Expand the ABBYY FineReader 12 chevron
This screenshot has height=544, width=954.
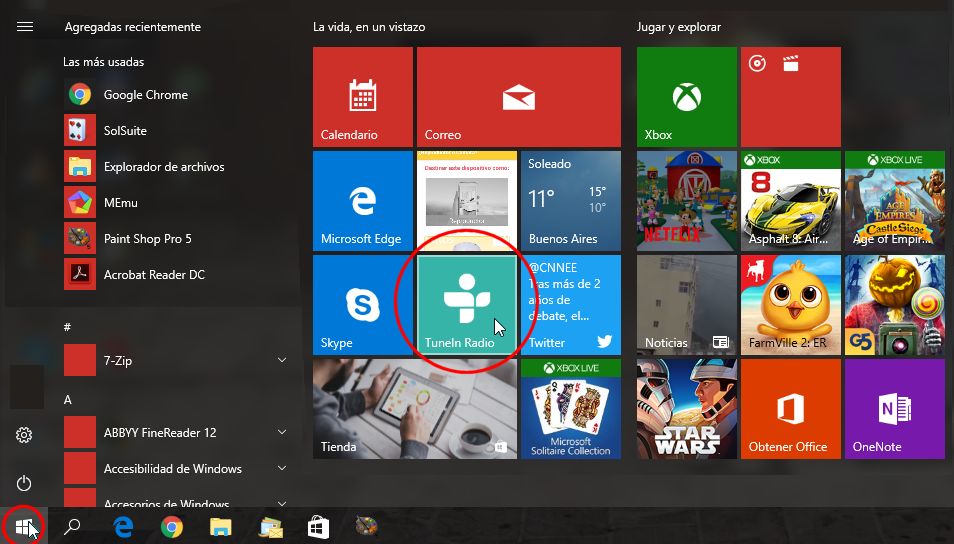[x=282, y=432]
